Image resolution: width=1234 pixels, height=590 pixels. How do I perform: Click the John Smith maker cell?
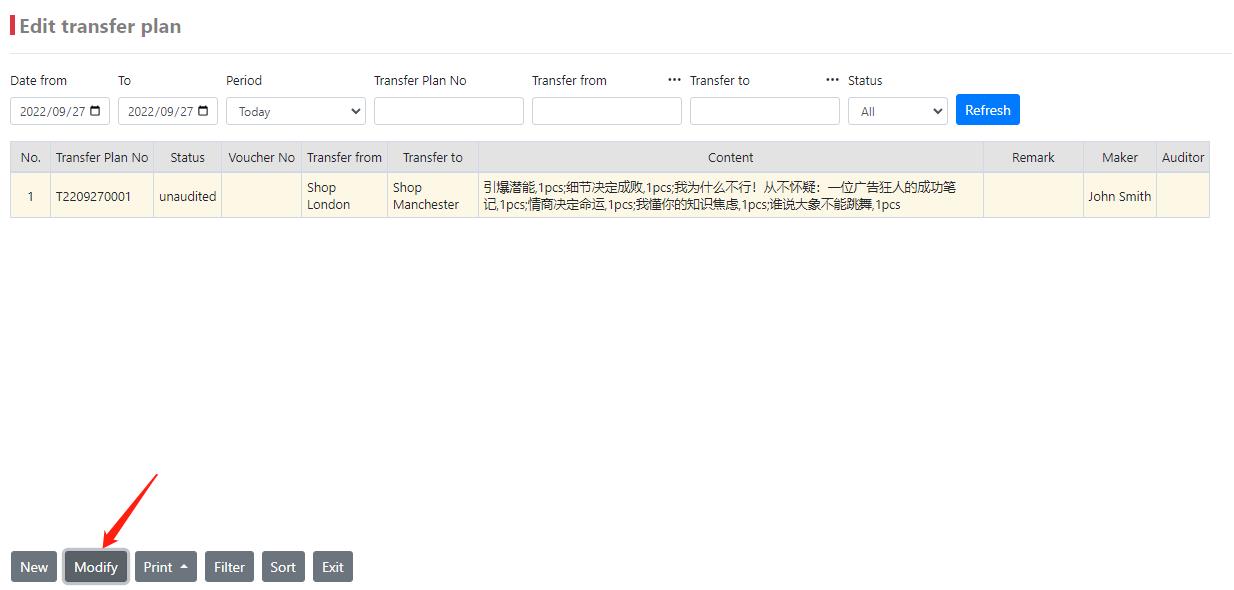[x=1120, y=196]
